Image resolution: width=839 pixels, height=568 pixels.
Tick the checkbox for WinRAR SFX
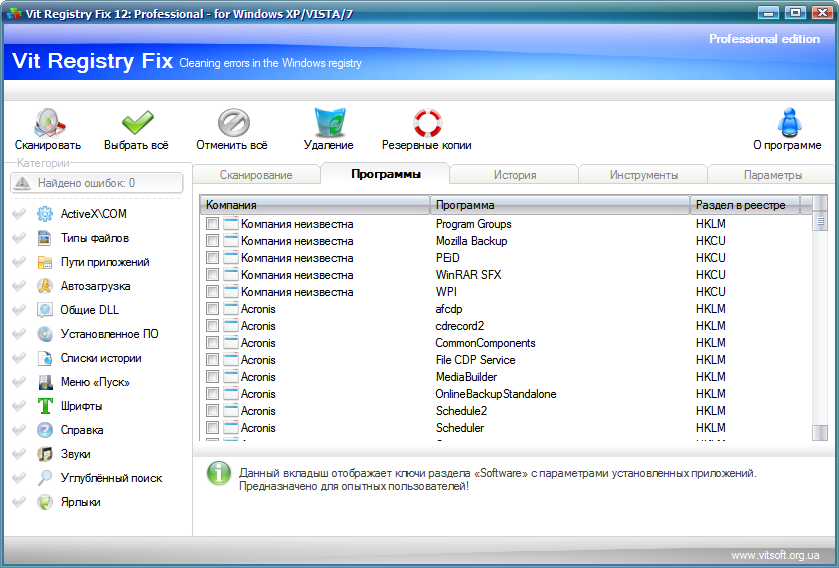click(x=212, y=275)
